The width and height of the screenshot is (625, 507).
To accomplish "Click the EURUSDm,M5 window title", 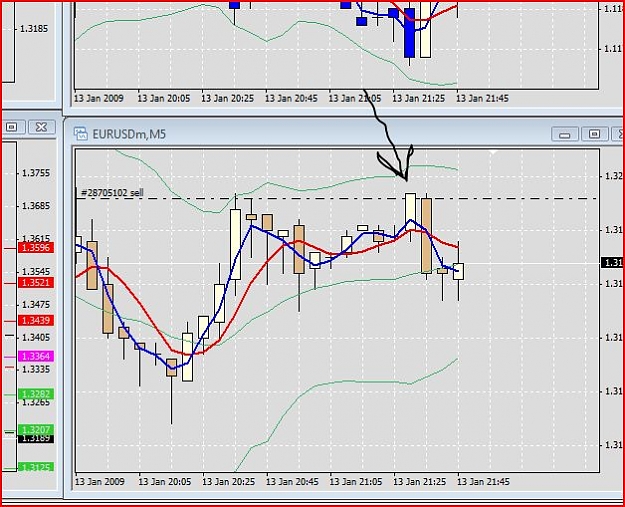I will pos(129,134).
